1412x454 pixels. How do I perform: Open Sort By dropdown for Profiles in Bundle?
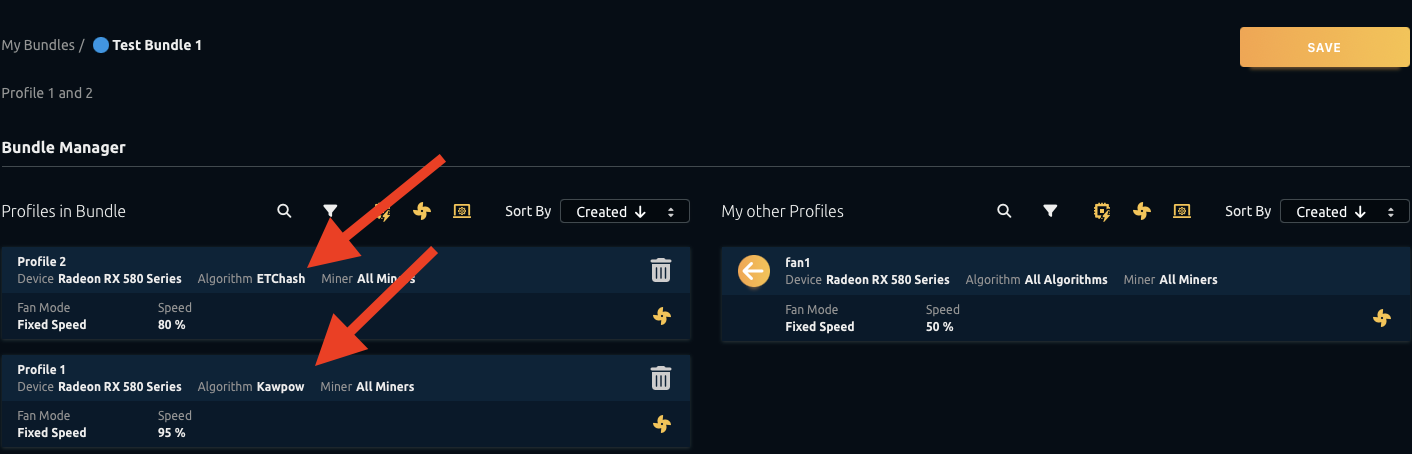[x=624, y=211]
